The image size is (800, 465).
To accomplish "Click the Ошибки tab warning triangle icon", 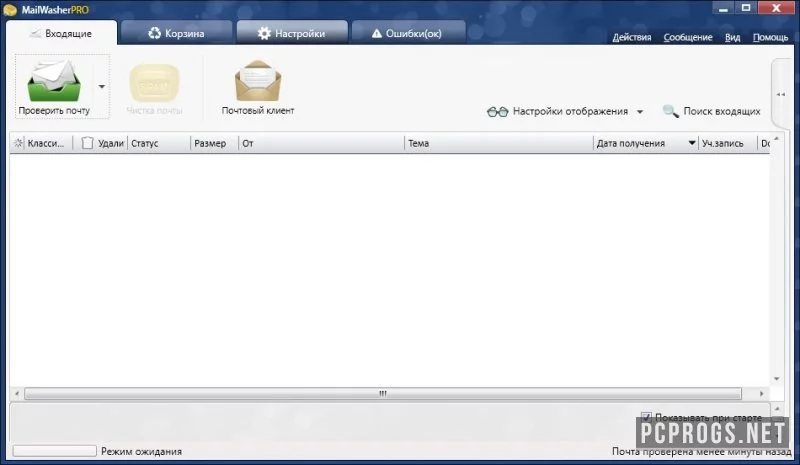I will point(377,34).
